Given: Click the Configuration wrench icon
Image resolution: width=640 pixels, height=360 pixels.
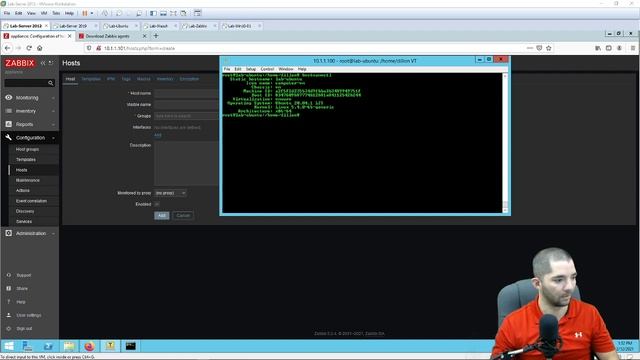Looking at the screenshot, I should [x=9, y=138].
